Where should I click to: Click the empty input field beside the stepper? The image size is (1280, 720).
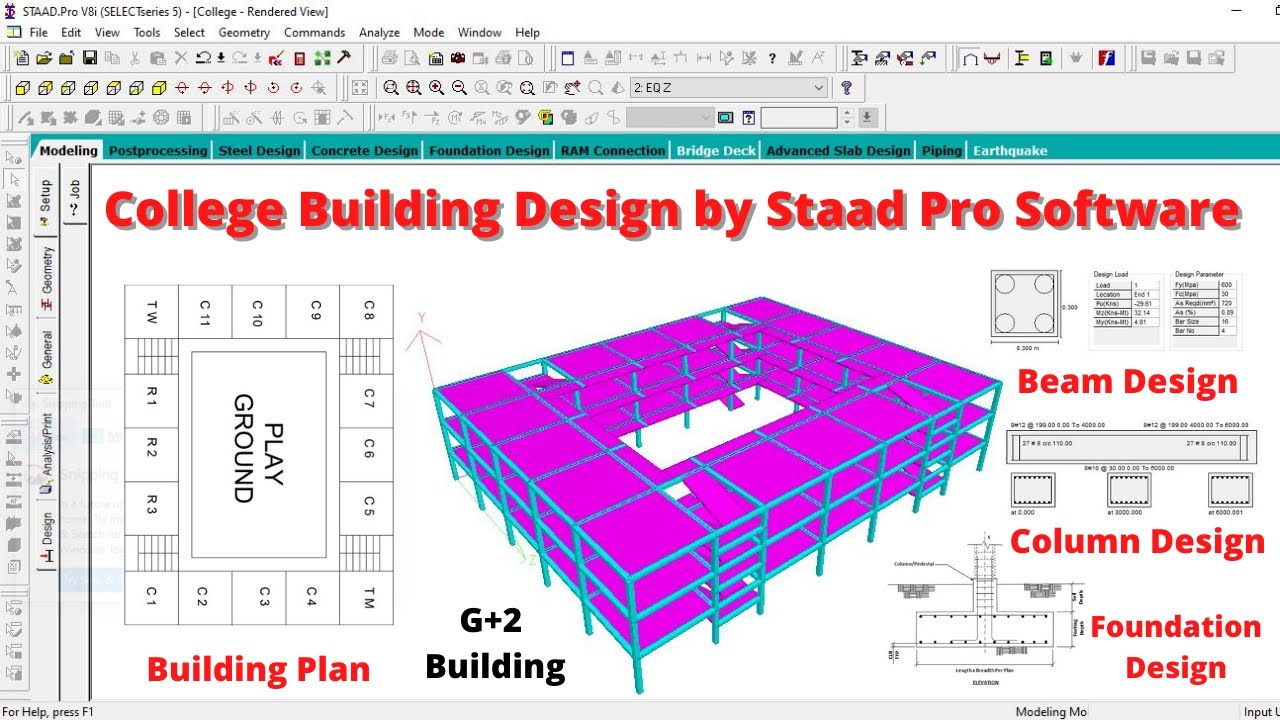pos(798,118)
